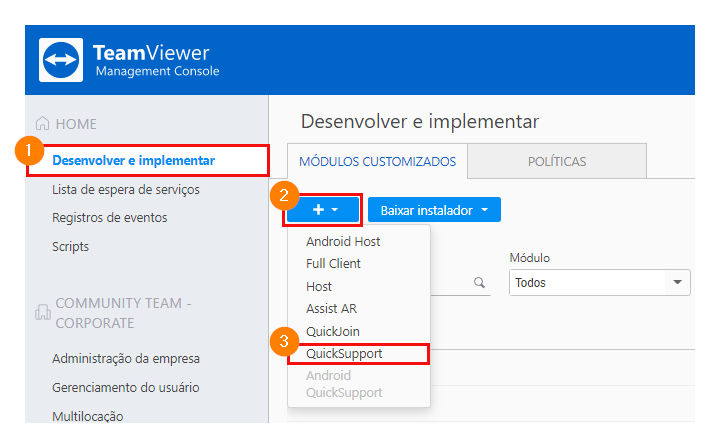Image resolution: width=720 pixels, height=448 pixels.
Task: Switch to the POLÍTICAS tab
Action: click(557, 161)
